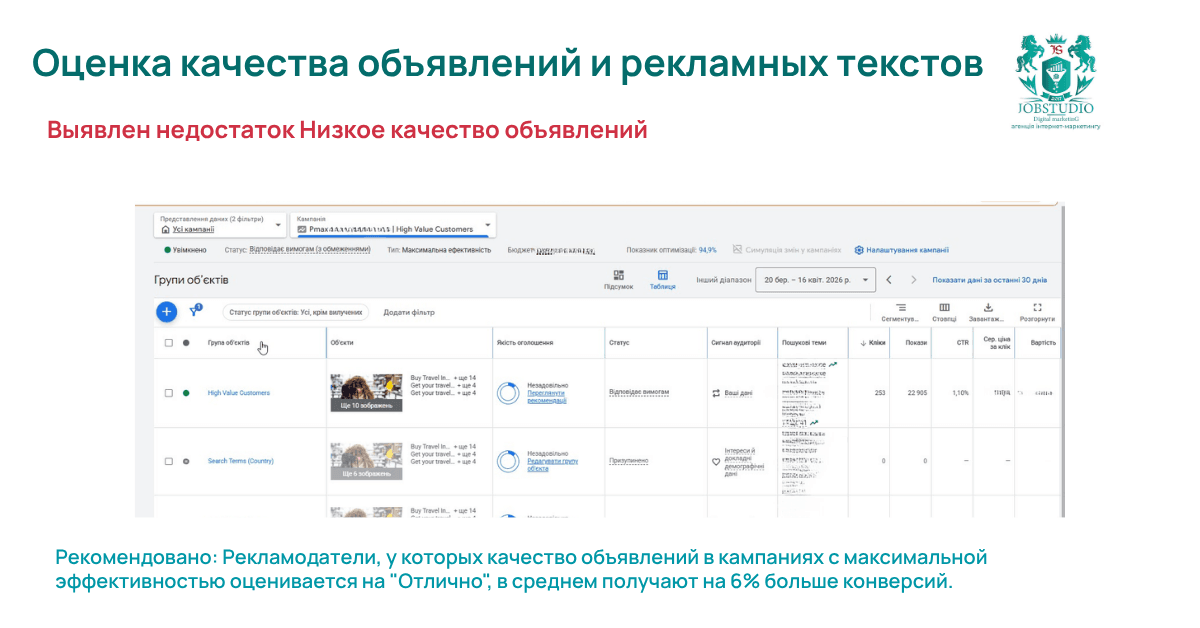Click the Об'єкти column header
Viewport: 1200px width, 628px height.
click(341, 342)
